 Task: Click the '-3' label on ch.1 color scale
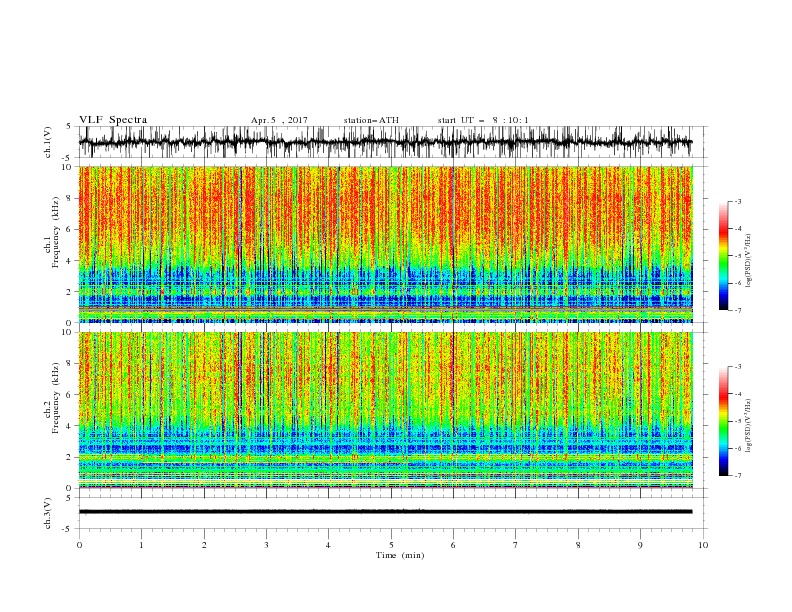pyautogui.click(x=737, y=201)
